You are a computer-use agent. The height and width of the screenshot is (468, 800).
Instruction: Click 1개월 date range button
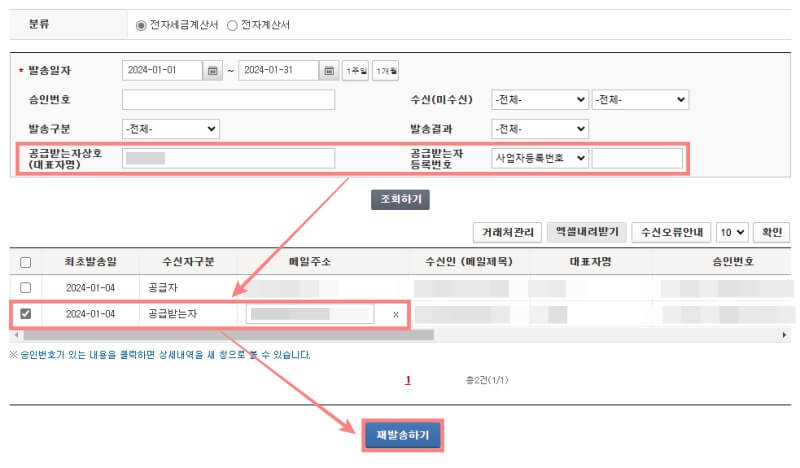pos(386,70)
